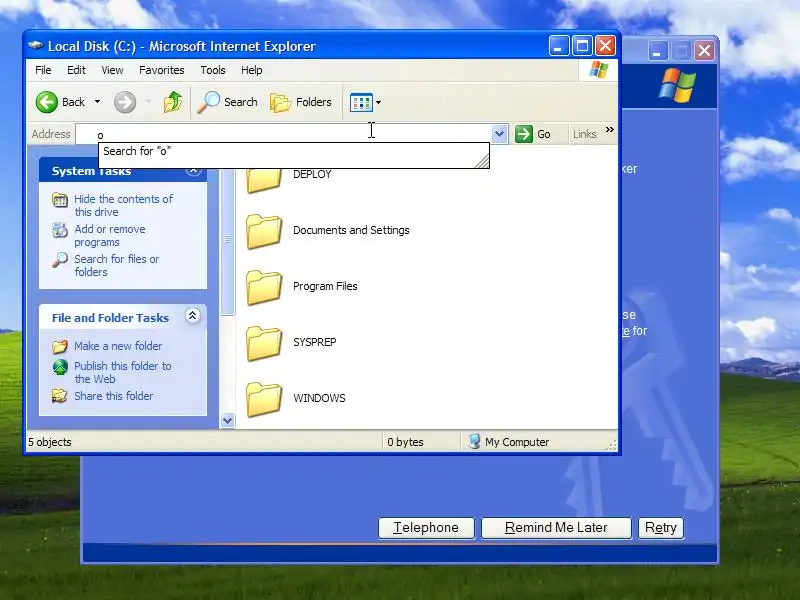Click the green Go arrow button

[523, 134]
